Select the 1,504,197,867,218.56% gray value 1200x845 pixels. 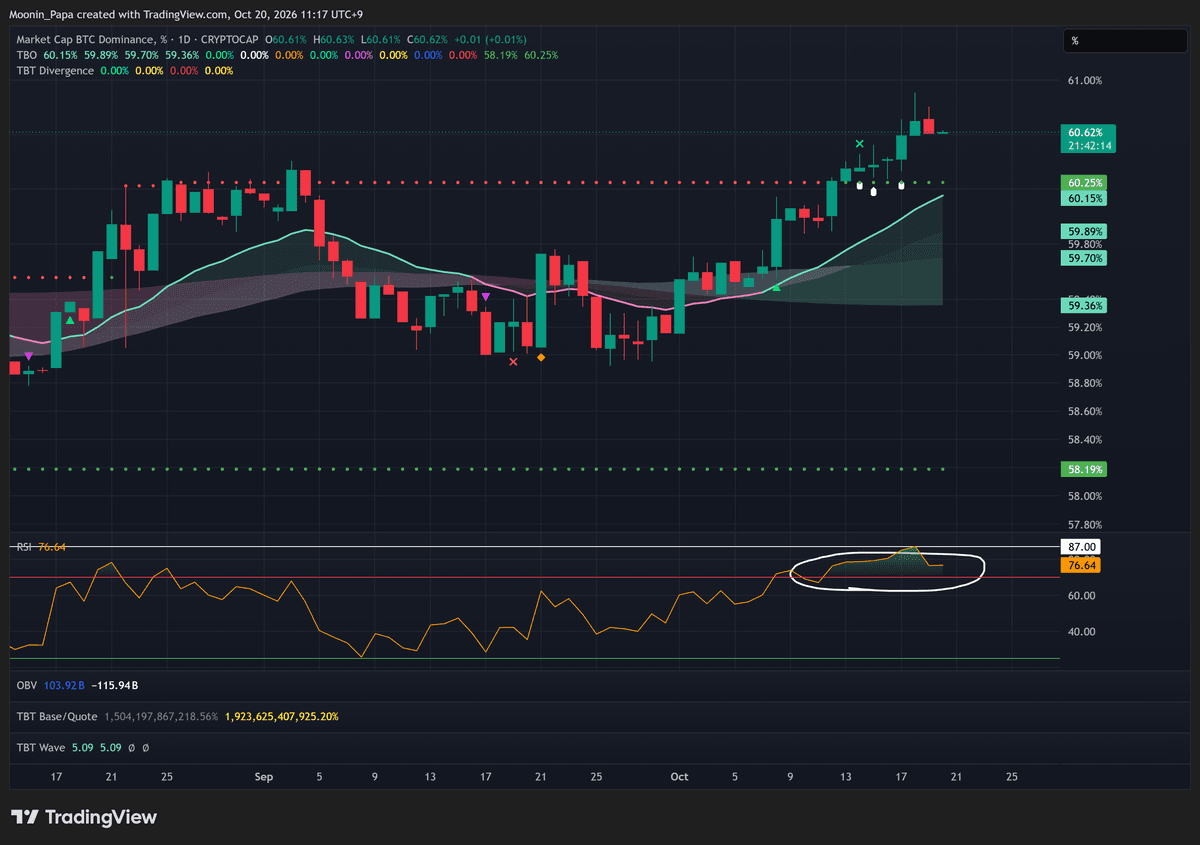pyautogui.click(x=161, y=716)
